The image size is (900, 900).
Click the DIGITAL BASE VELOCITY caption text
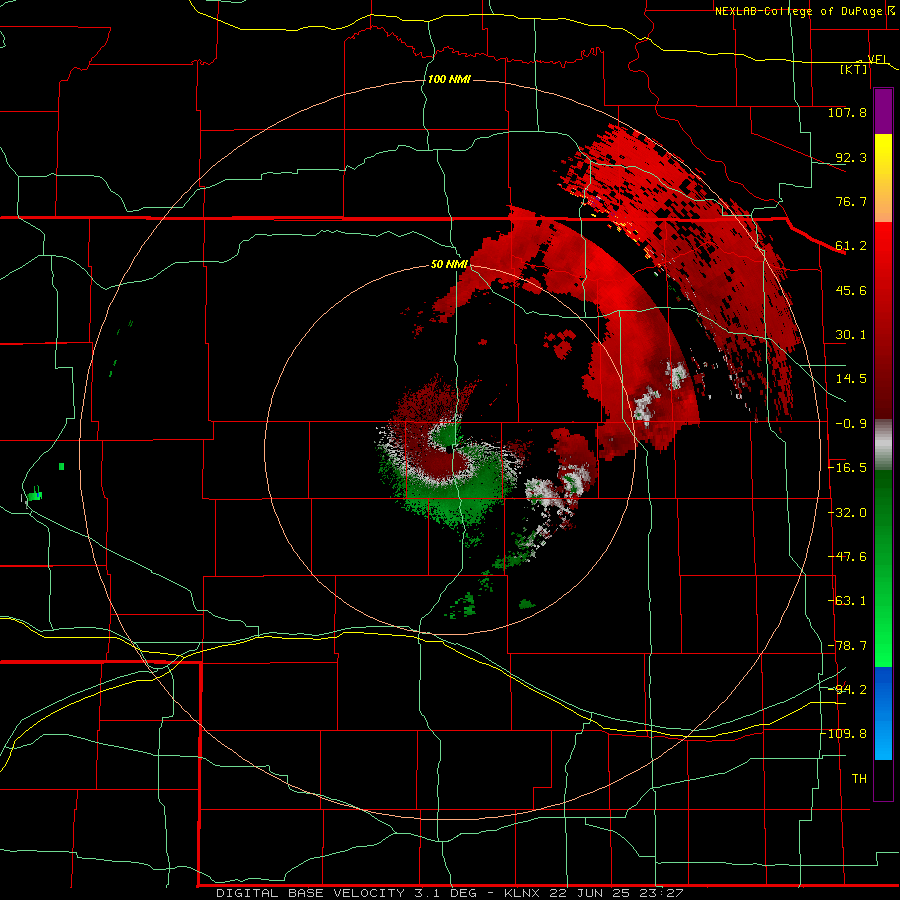coord(311,893)
